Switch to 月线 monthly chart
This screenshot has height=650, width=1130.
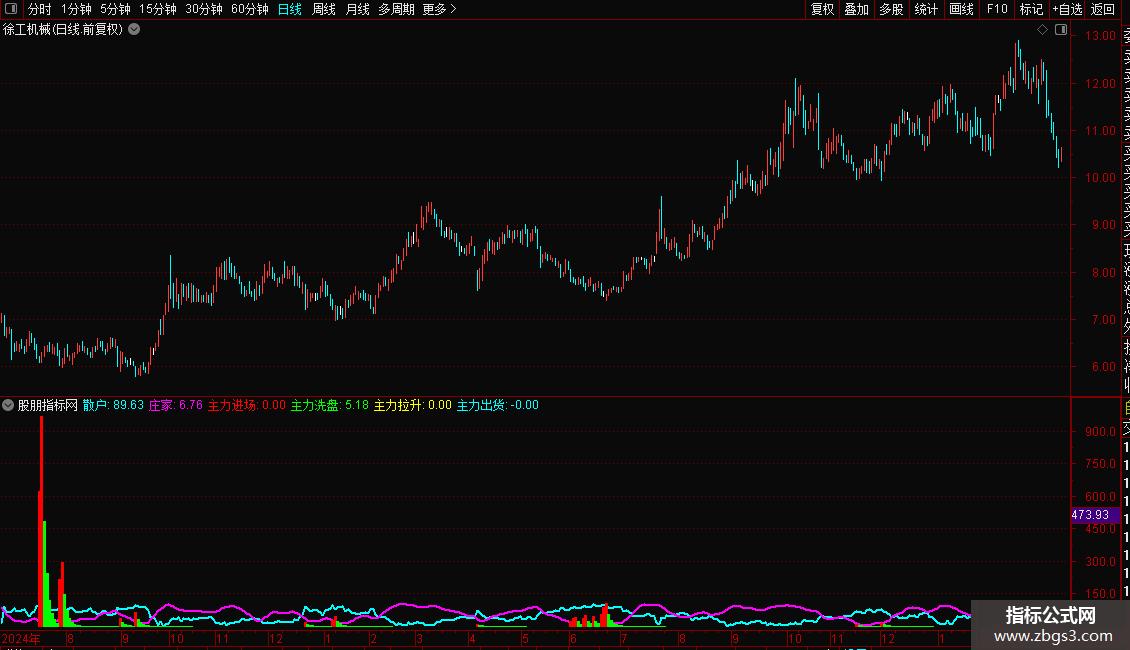pos(357,9)
